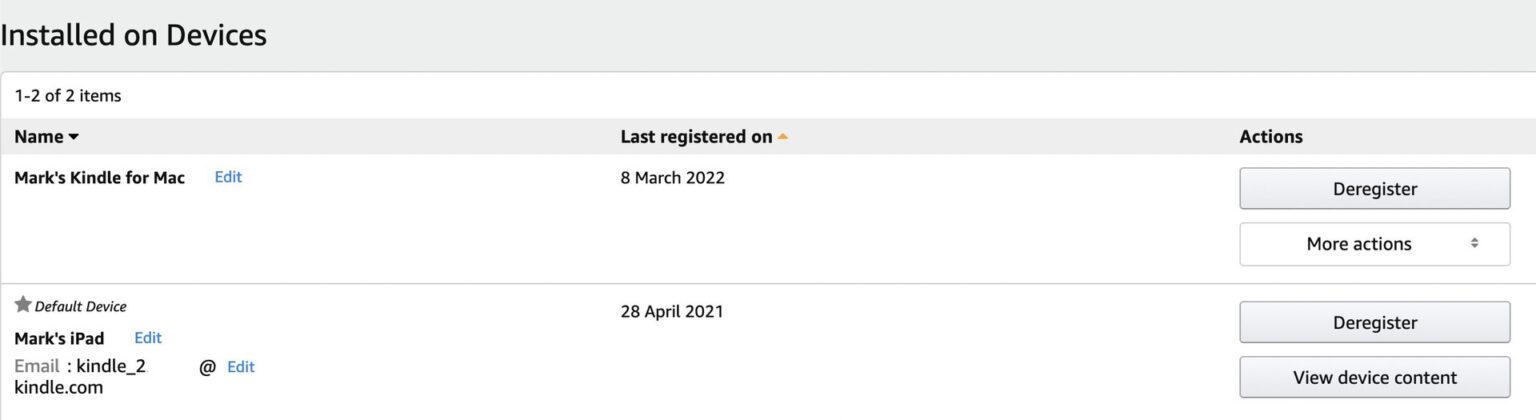Viewport: 1536px width, 420px height.
Task: Click the 8 March 2022 registration date
Action: [672, 178]
